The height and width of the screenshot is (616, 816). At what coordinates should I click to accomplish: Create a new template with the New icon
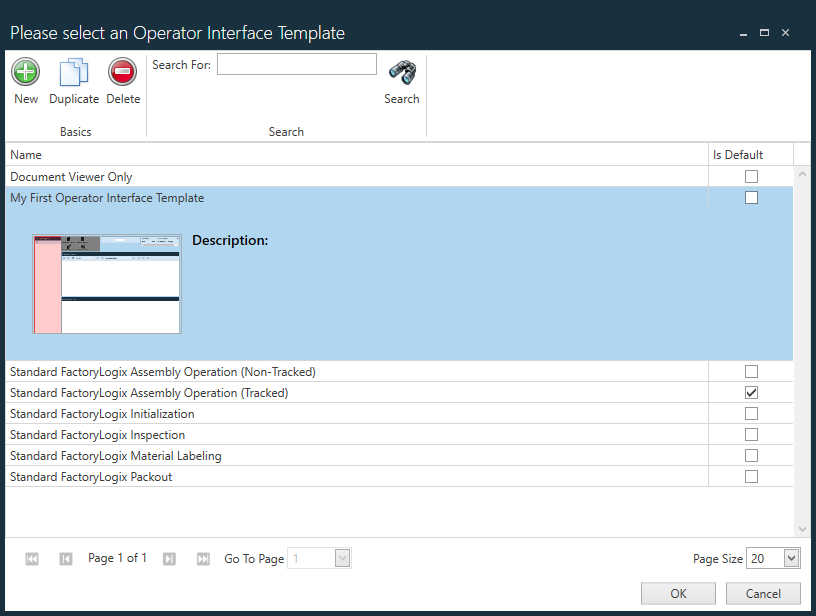click(x=25, y=72)
